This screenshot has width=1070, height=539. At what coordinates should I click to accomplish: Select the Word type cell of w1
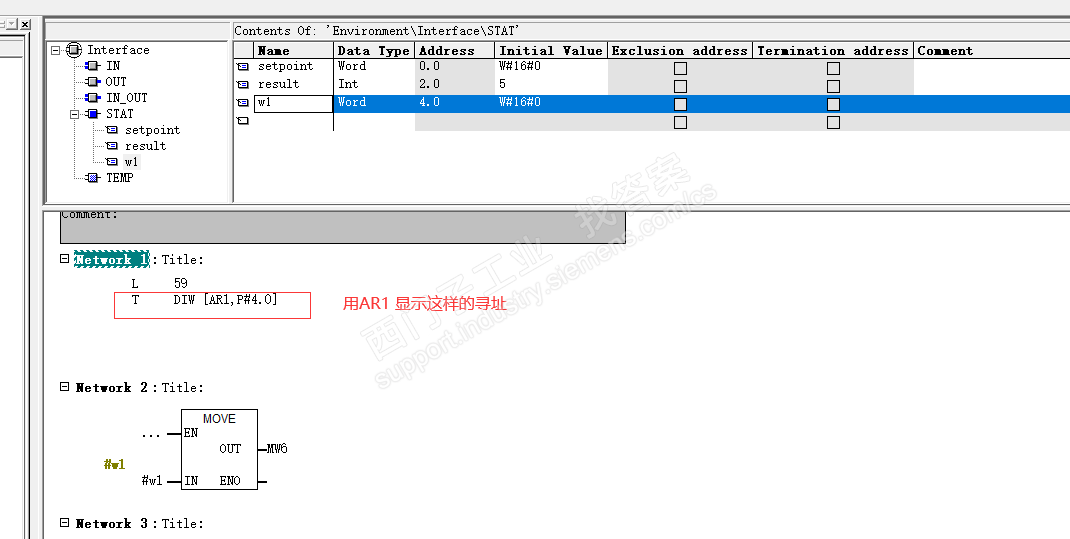tap(374, 102)
